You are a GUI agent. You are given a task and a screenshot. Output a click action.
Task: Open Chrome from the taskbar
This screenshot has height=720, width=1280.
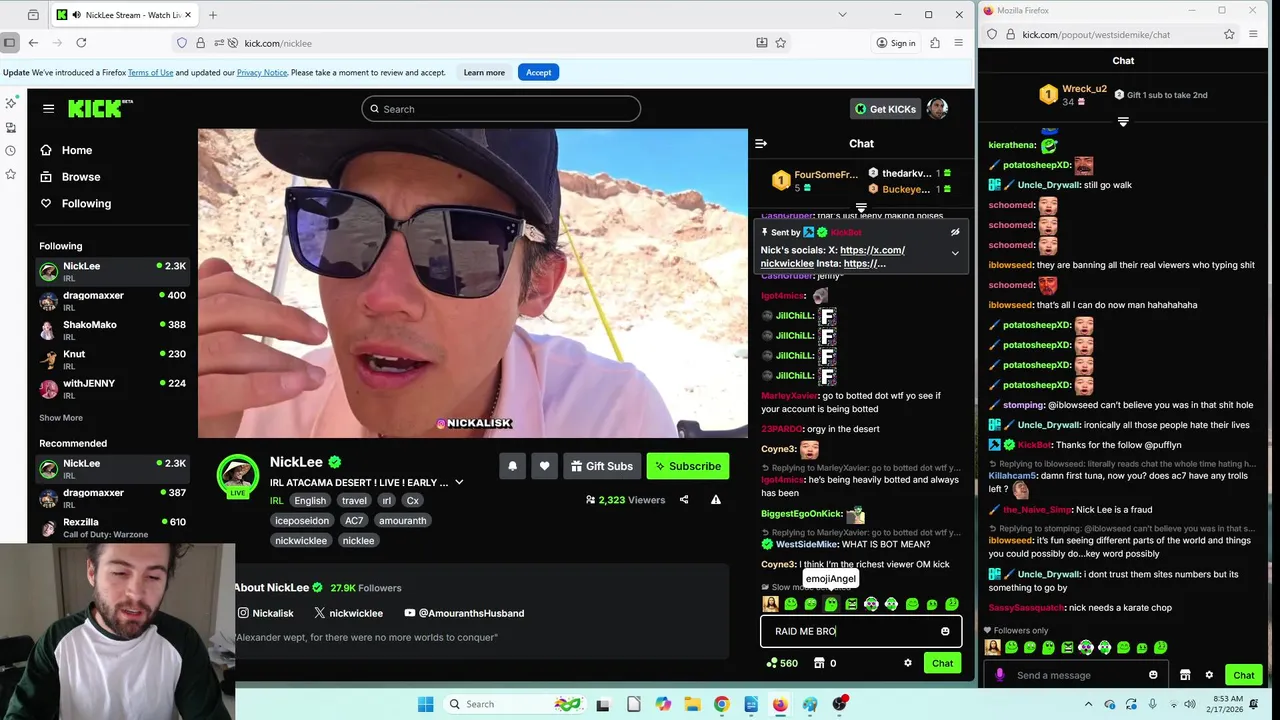[721, 704]
